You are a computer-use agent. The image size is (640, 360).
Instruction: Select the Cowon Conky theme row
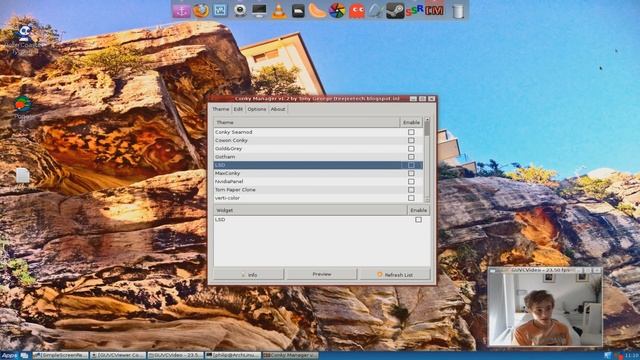tap(318, 140)
